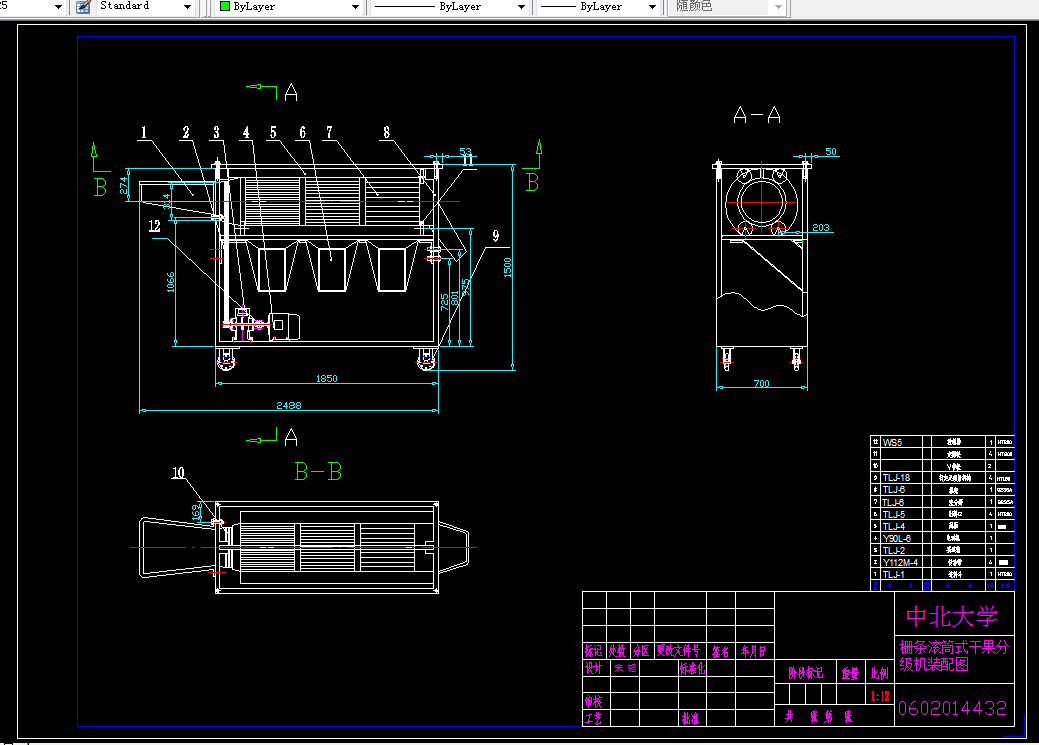Image resolution: width=1039 pixels, height=745 pixels.
Task: Select the 阶段标记 title block label
Action: (806, 673)
